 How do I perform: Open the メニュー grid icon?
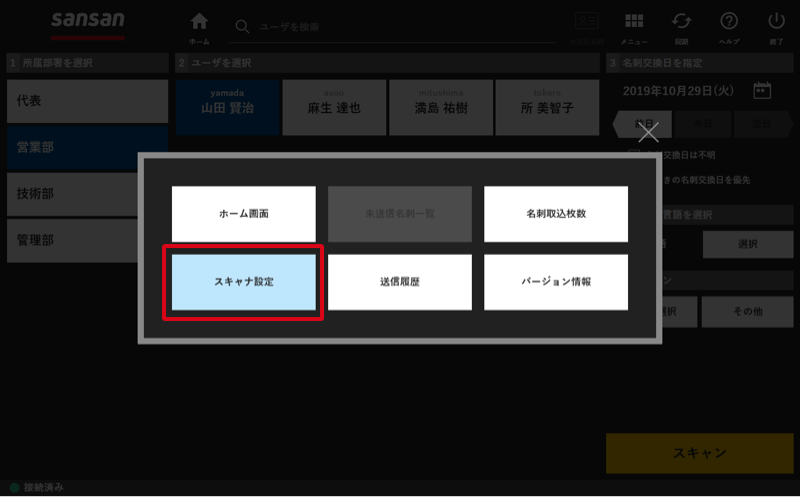(634, 21)
